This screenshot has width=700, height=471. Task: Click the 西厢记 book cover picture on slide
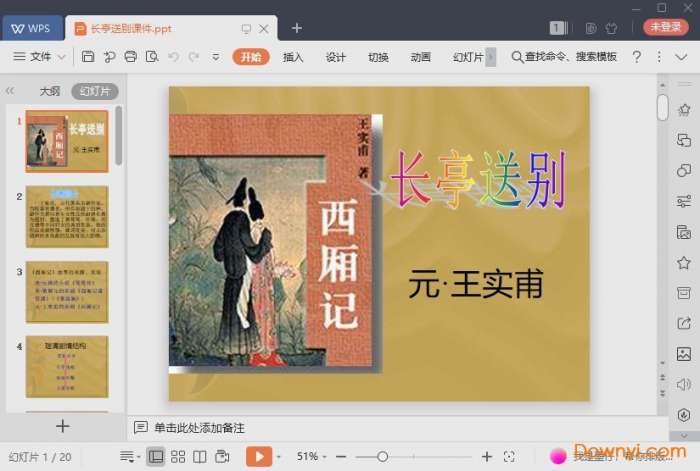click(275, 243)
